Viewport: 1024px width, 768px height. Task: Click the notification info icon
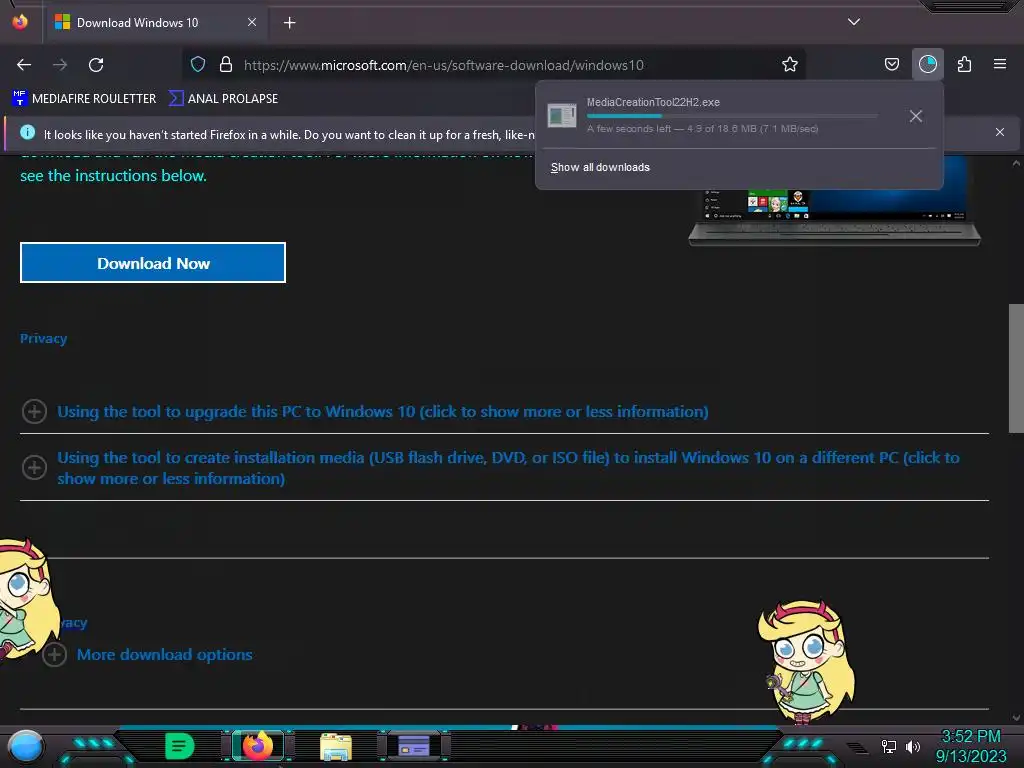coord(27,132)
